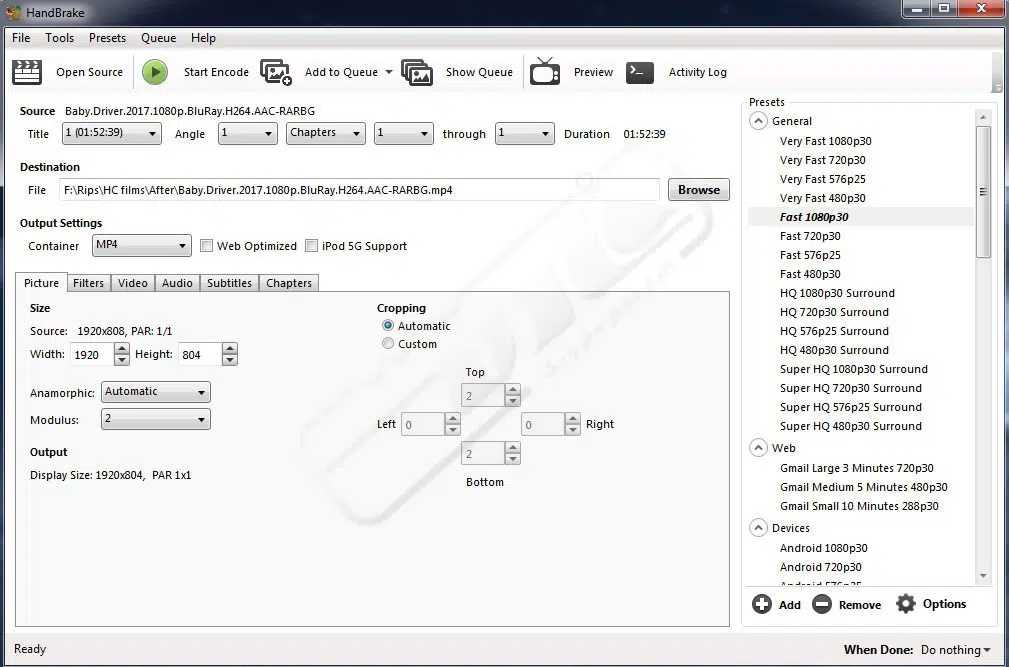
Task: Toggle the iPod 5G Support checkbox
Action: pyautogui.click(x=312, y=246)
